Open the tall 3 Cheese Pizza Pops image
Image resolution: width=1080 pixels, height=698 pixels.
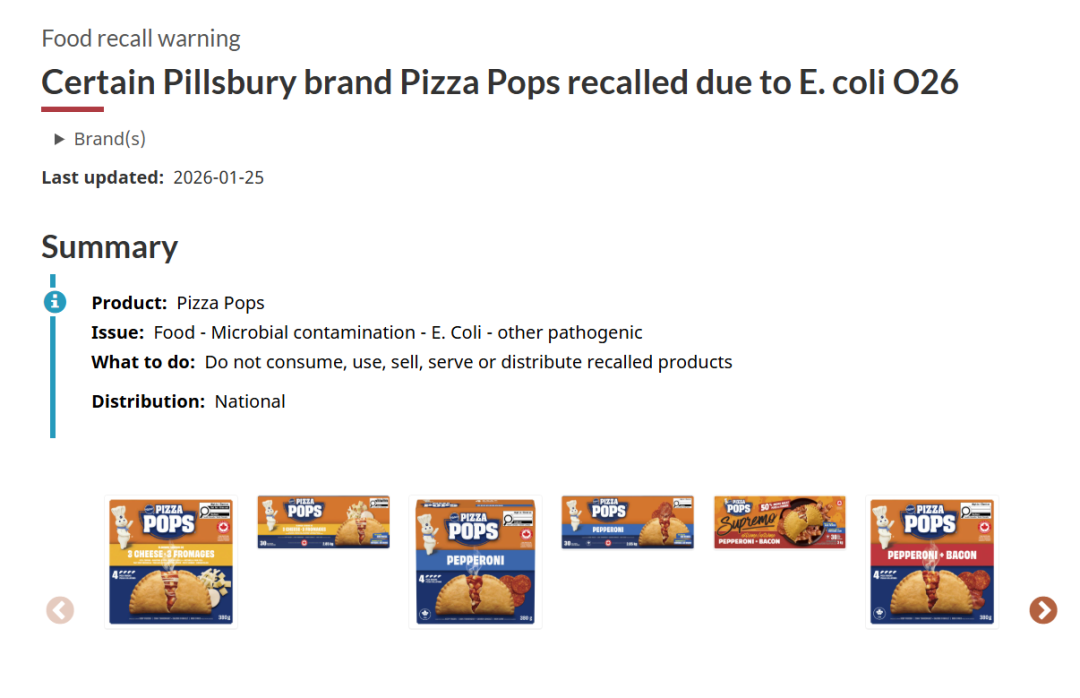coord(171,562)
